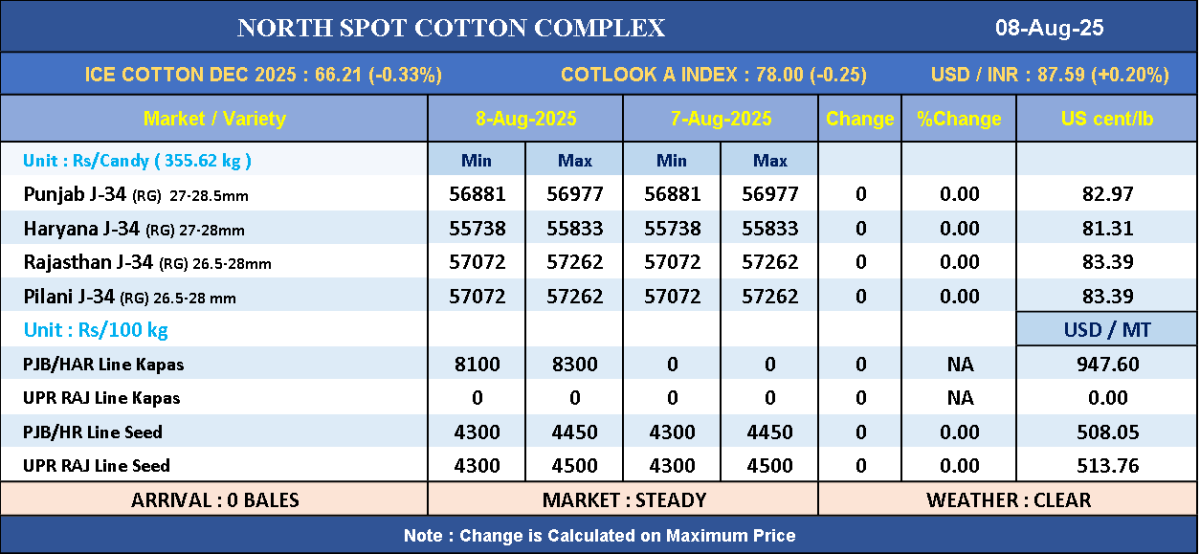Select the Market / Variety column header
This screenshot has width=1200, height=554.
click(214, 119)
